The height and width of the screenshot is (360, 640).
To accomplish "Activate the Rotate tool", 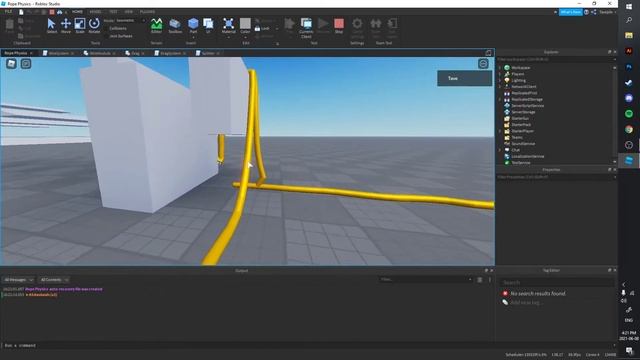I will [x=94, y=26].
